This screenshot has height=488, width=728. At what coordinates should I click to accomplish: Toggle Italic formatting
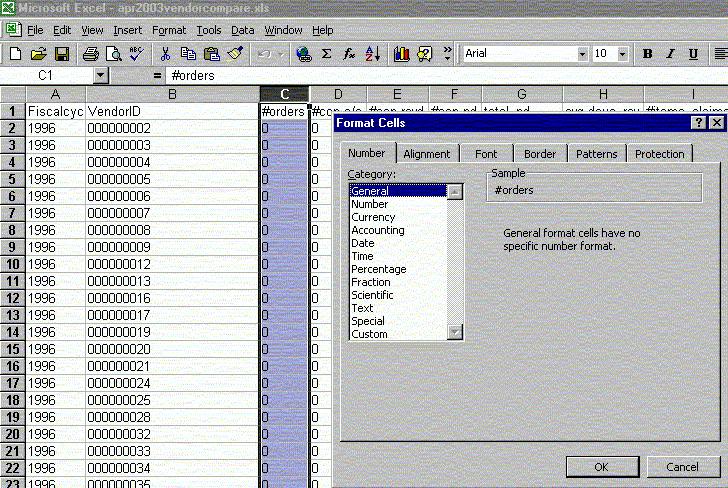(670, 54)
